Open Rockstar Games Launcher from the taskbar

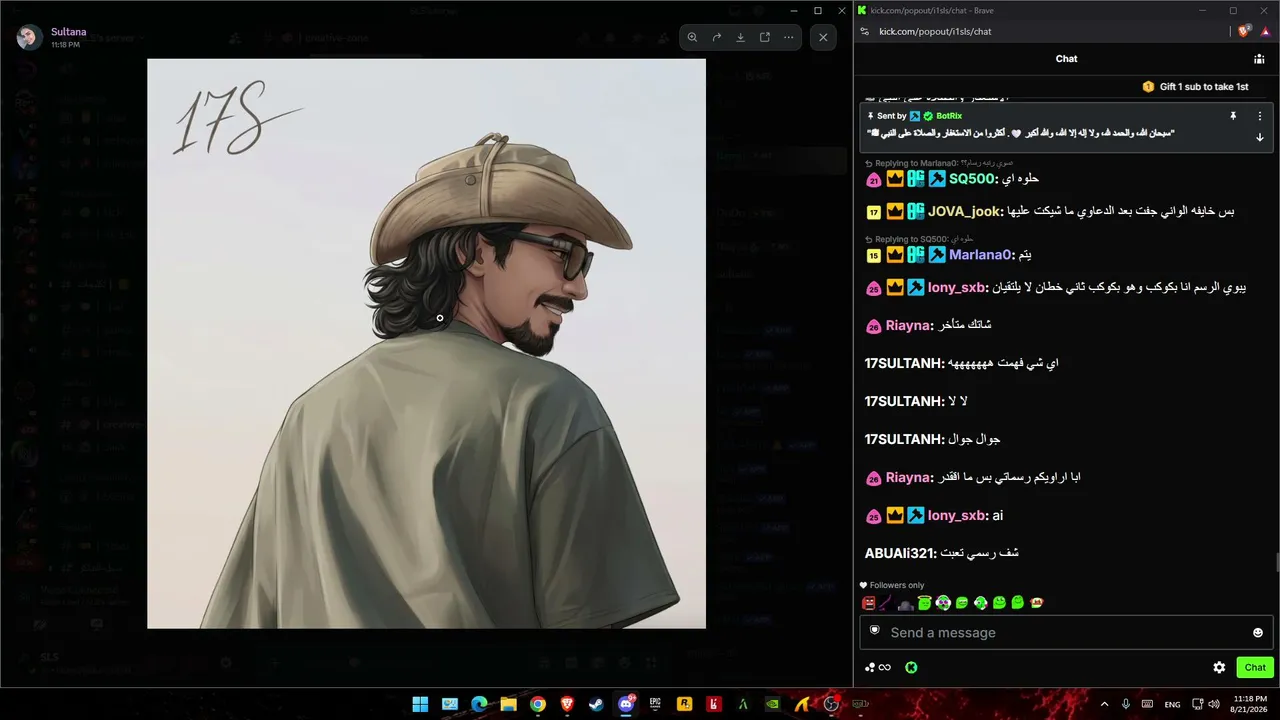click(685, 704)
